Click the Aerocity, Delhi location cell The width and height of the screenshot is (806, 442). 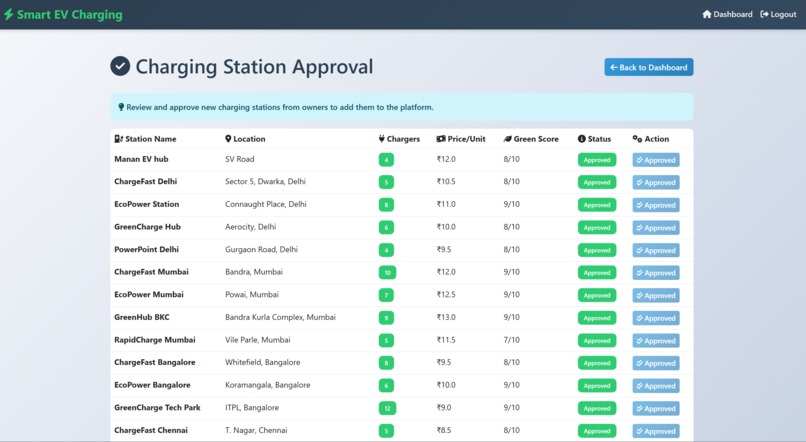(250, 227)
